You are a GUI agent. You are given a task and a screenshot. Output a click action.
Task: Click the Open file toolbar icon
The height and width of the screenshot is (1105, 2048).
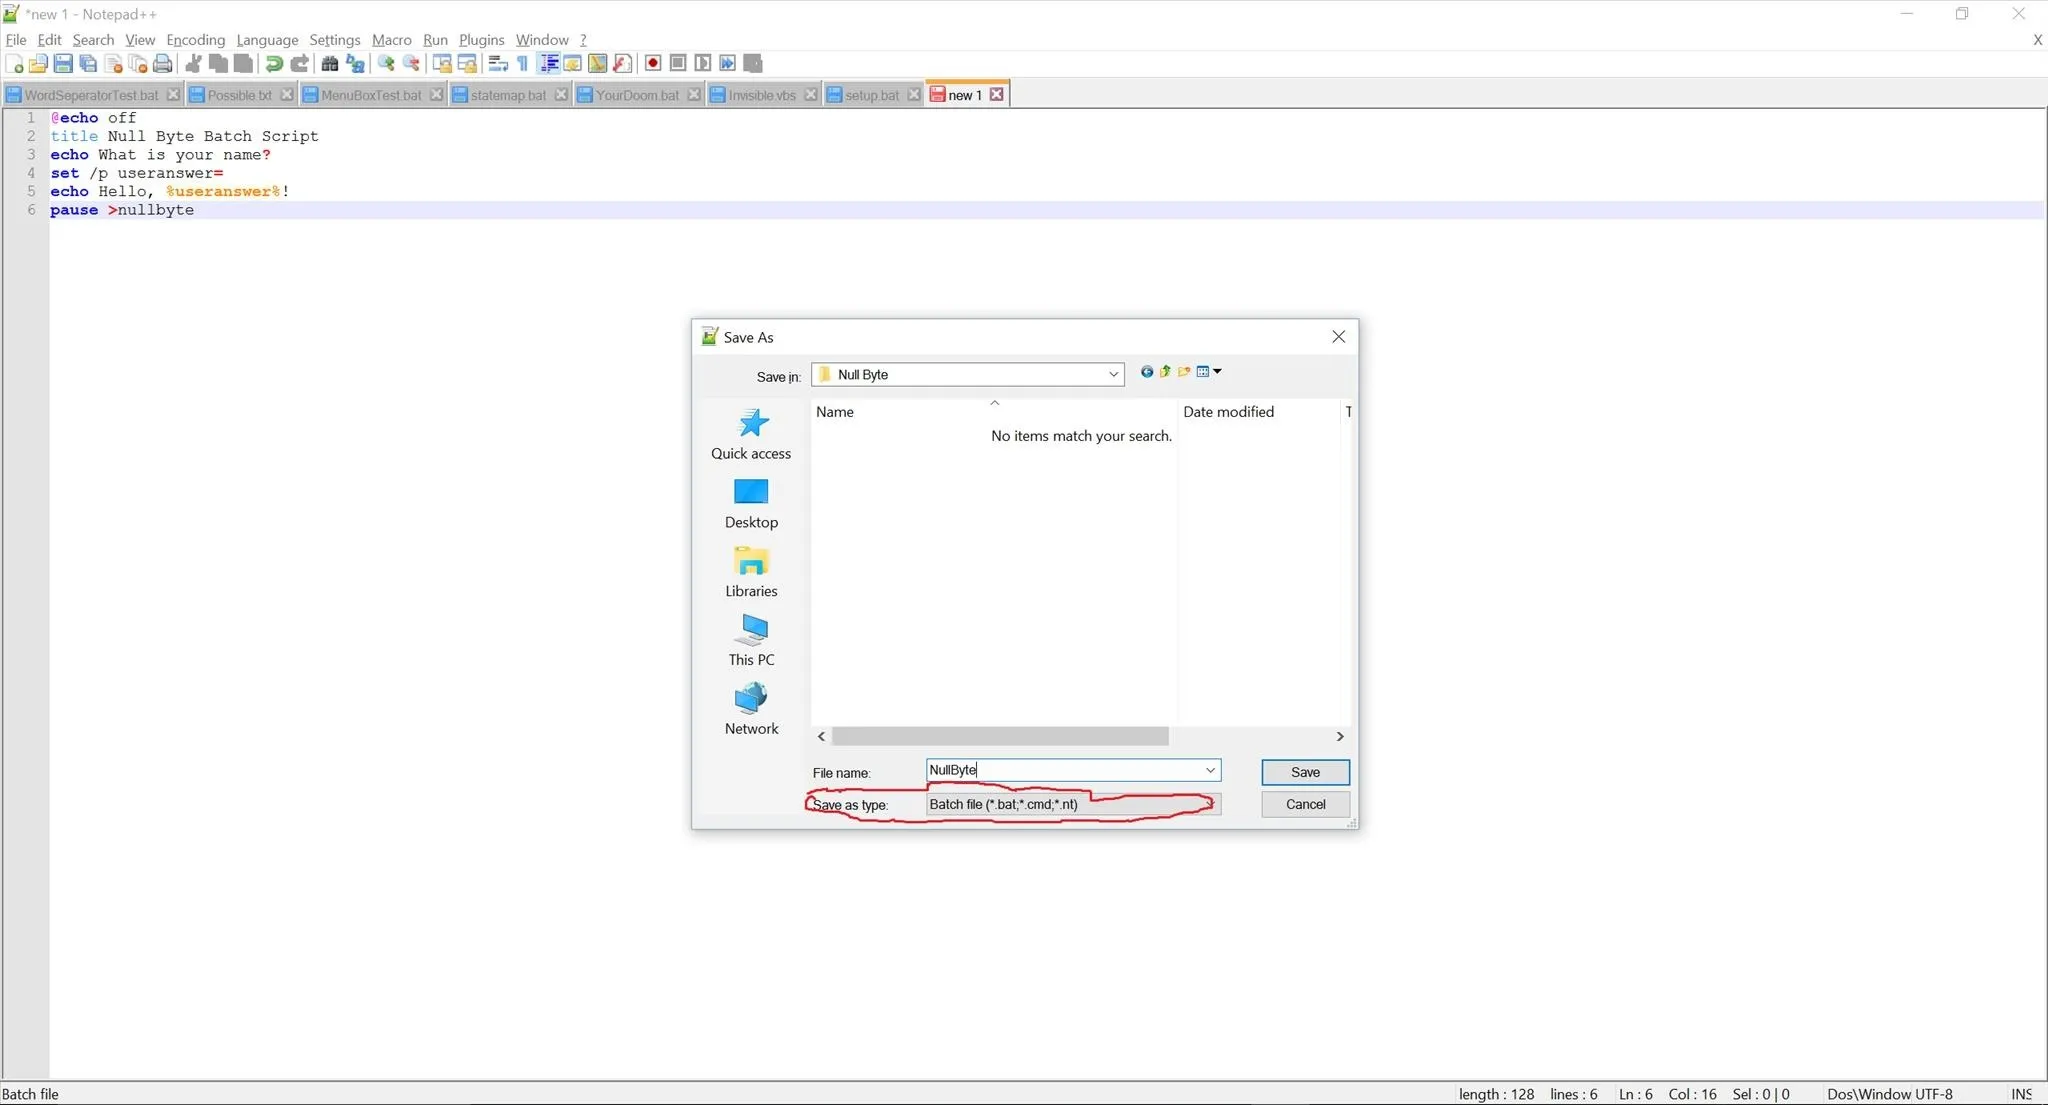(x=38, y=64)
